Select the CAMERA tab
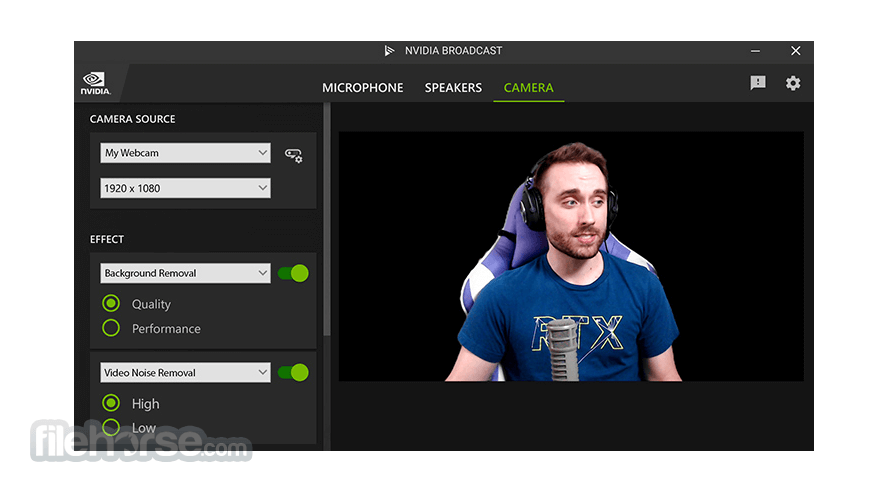 [528, 88]
